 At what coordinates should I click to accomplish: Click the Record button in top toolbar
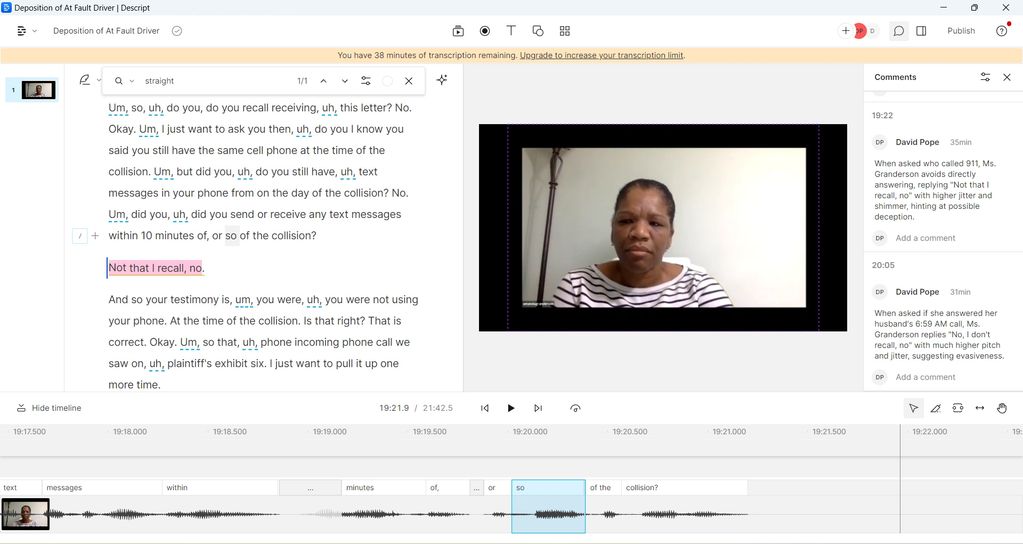(x=485, y=31)
